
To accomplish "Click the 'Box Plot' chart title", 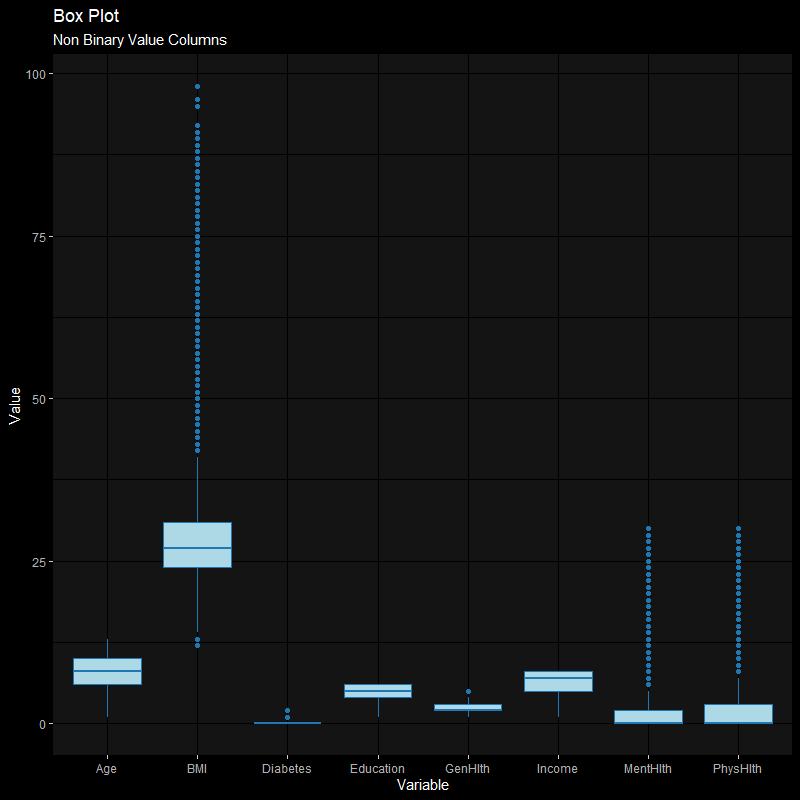I will coord(86,16).
